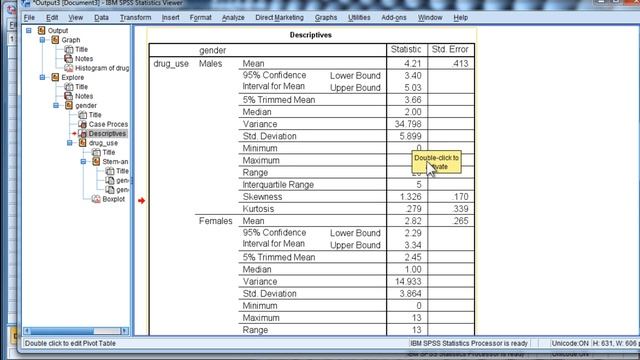Collapse the Output root node
The height and width of the screenshot is (360, 640).
(29, 31)
